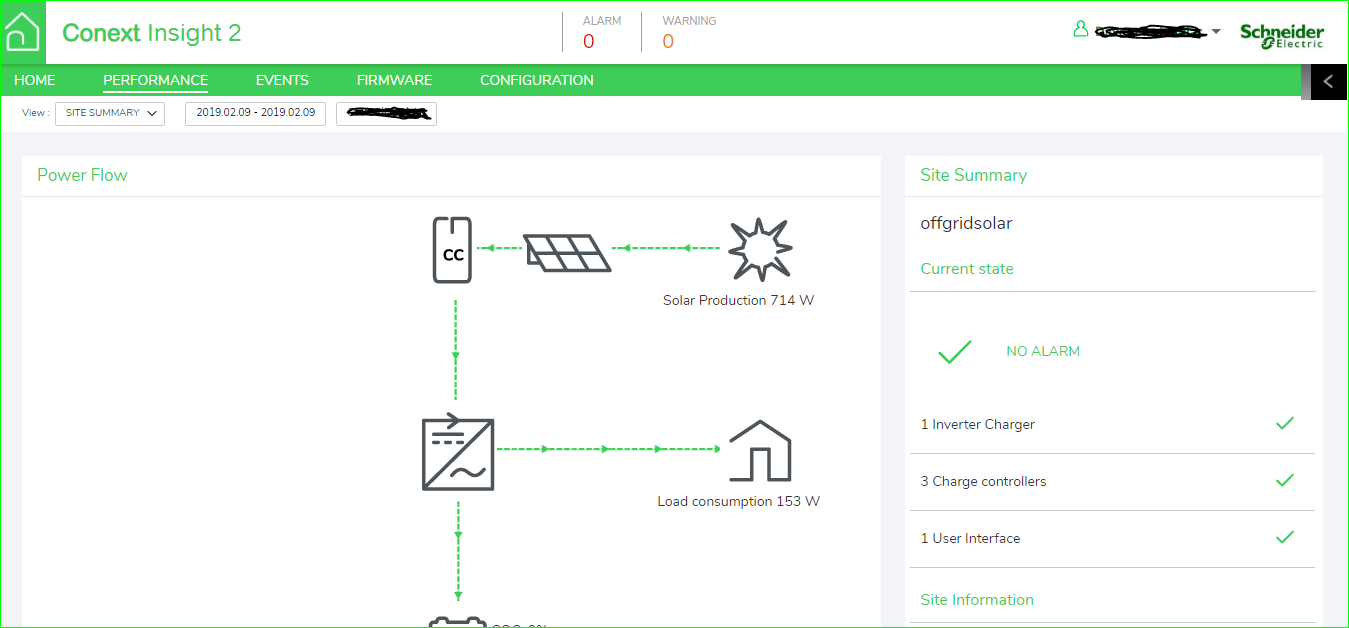Viewport: 1349px width, 628px height.
Task: Open the SITE SUMMARY view dropdown
Action: click(110, 113)
